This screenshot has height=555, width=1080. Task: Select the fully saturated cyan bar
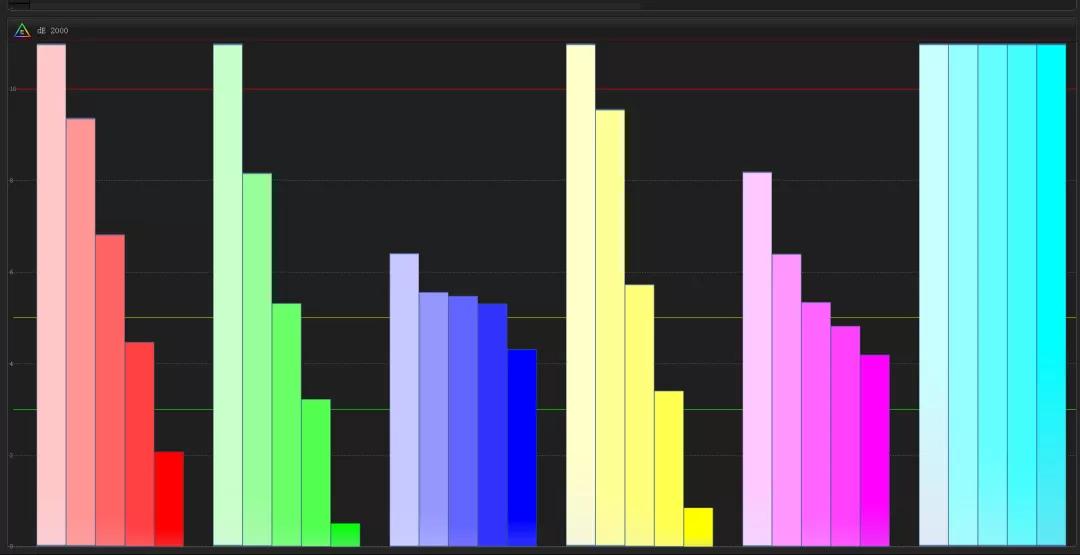click(x=1052, y=295)
